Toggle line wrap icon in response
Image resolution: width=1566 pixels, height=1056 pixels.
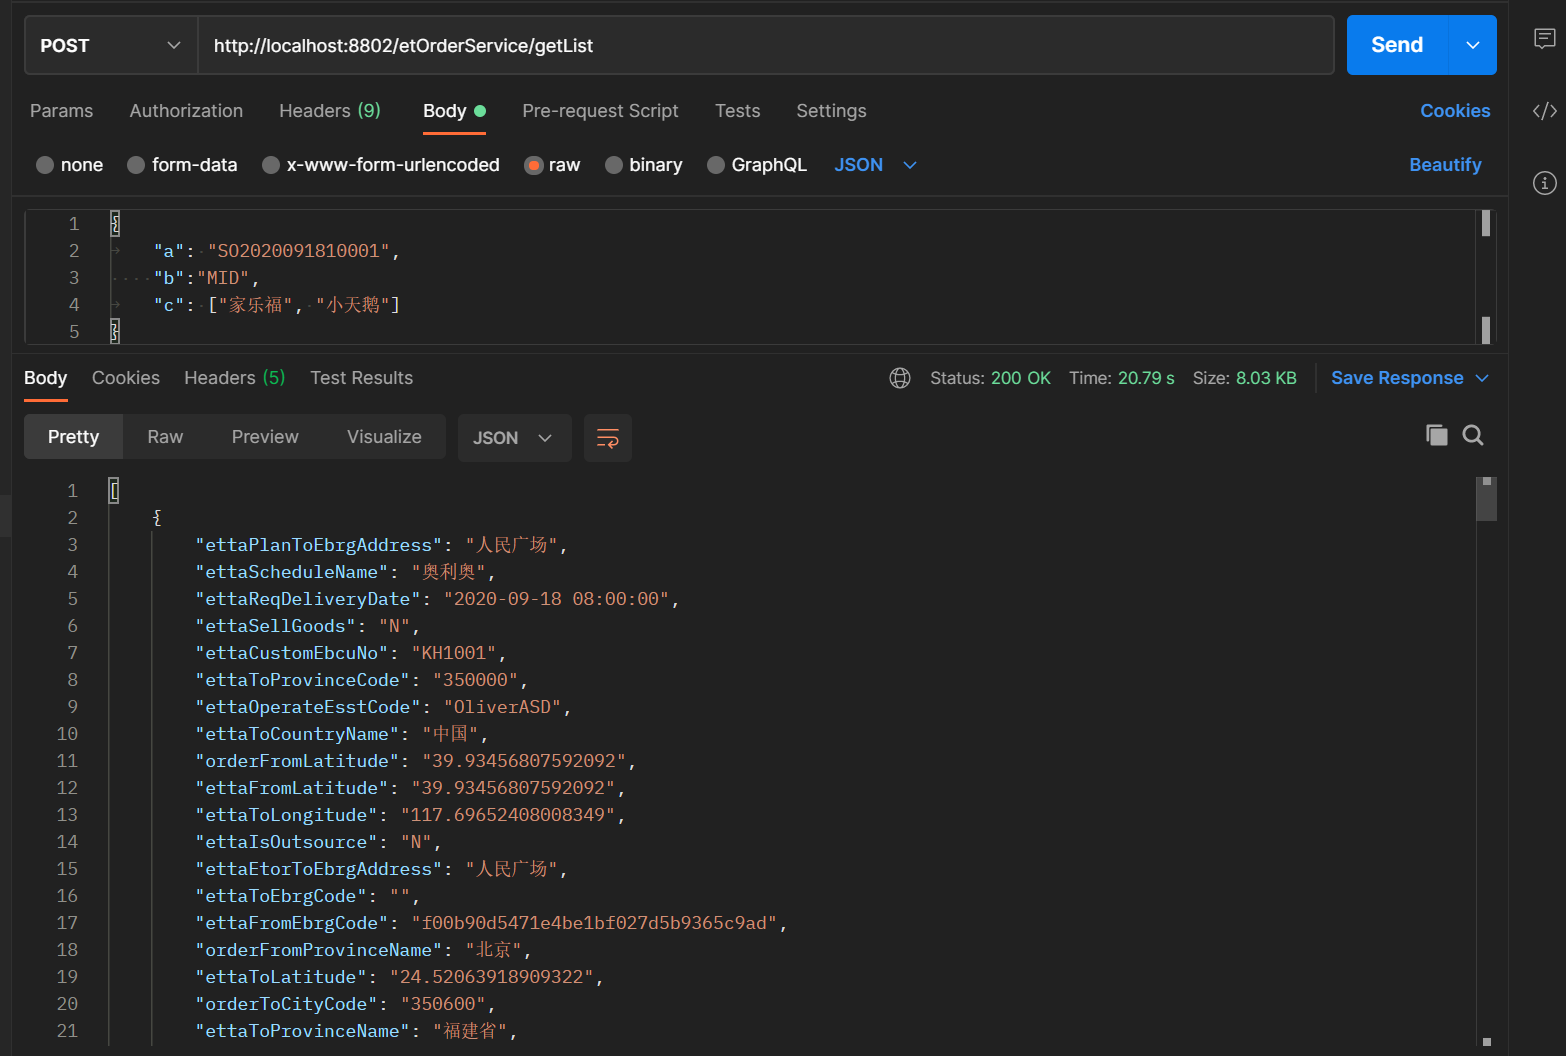tap(608, 438)
